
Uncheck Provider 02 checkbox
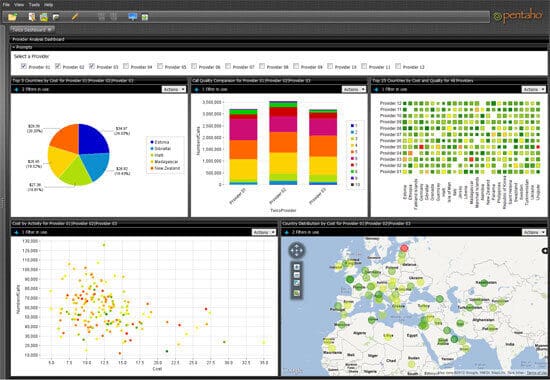[58, 66]
